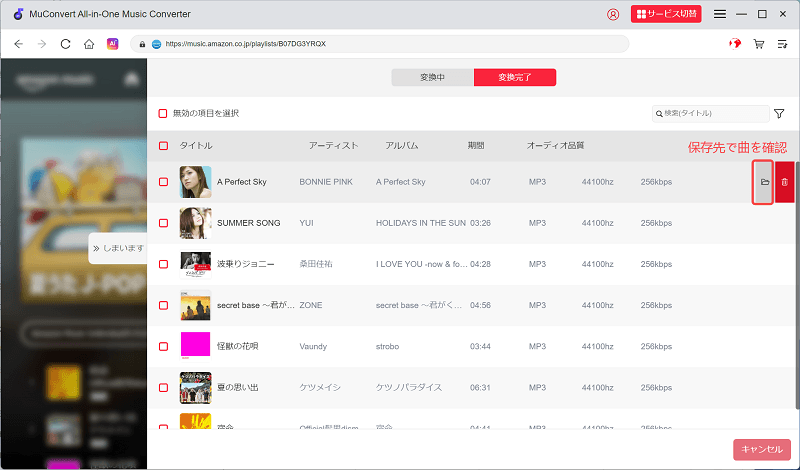800x470 pixels.
Task: Click the user account icon
Action: coord(613,14)
